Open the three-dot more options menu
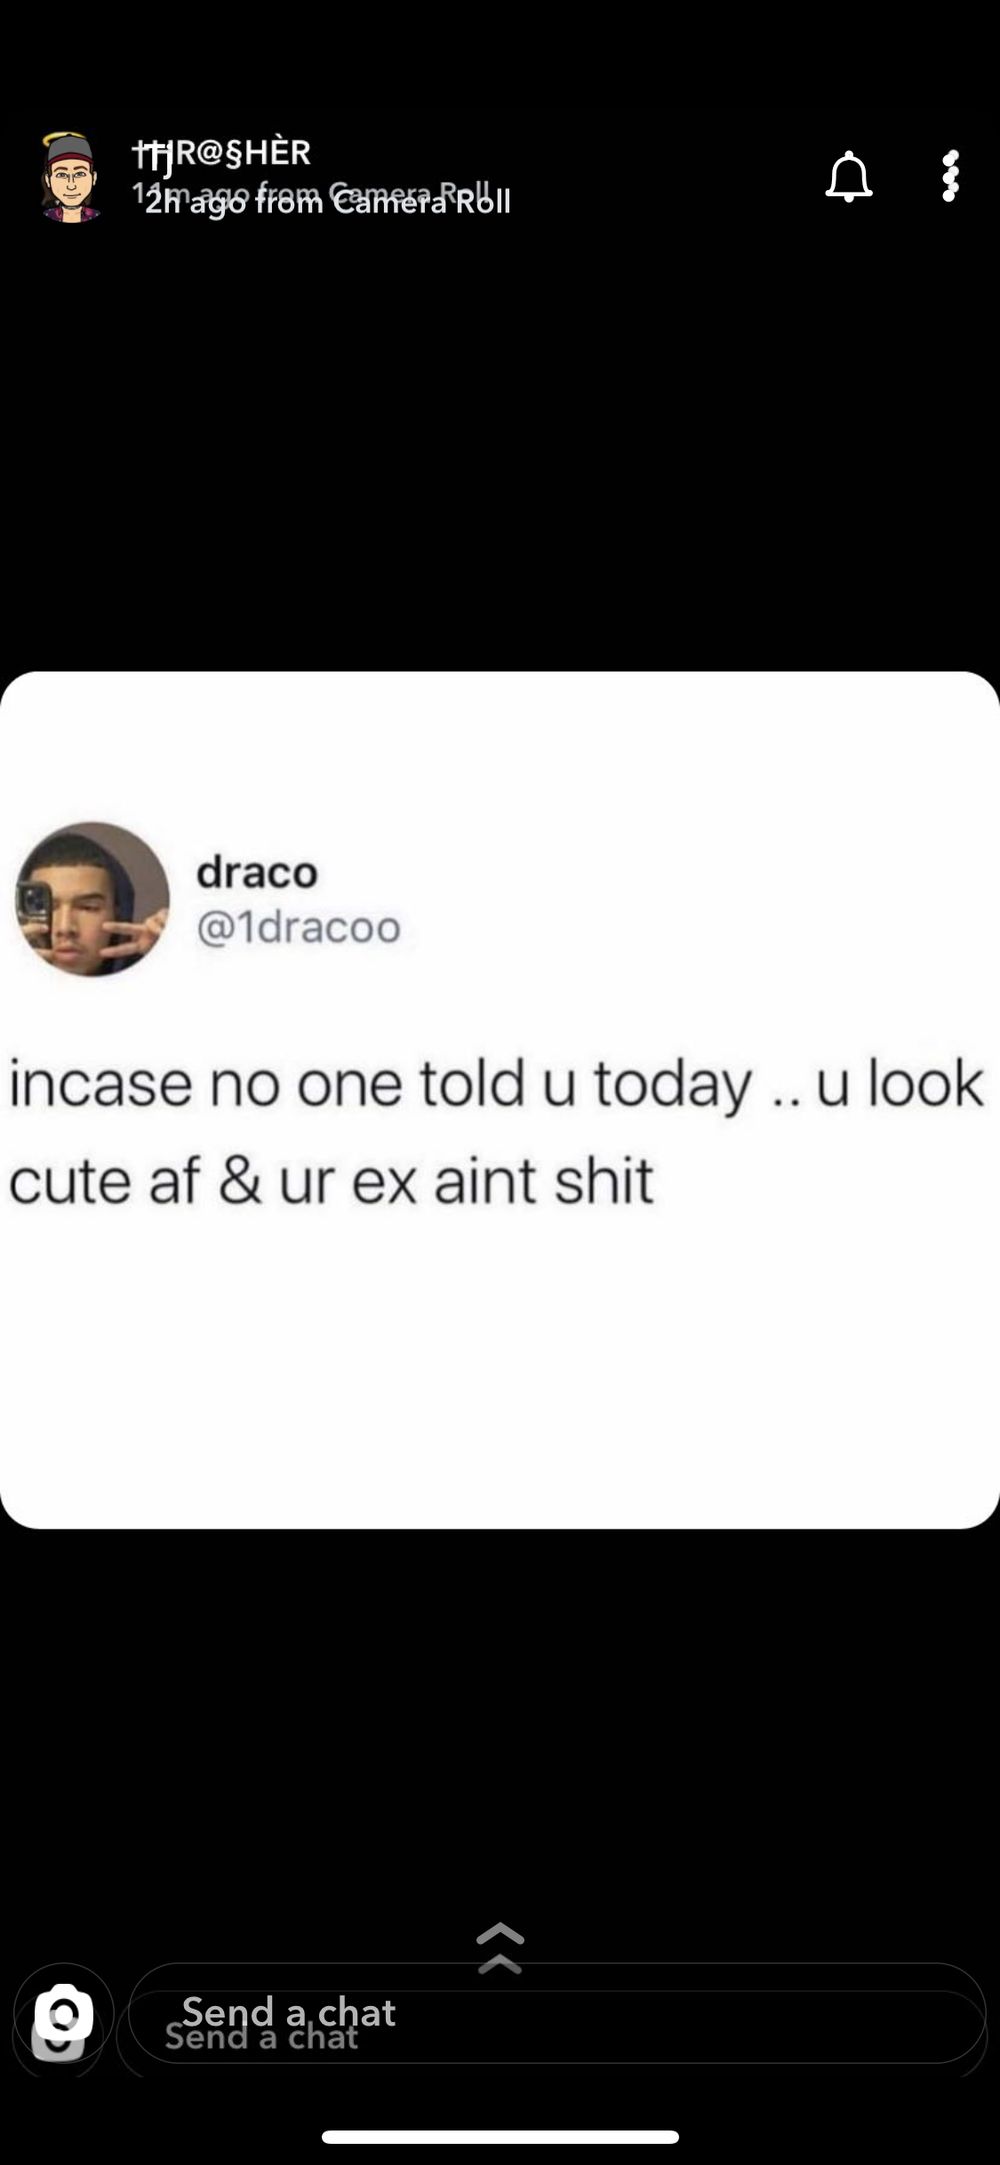Viewport: 1000px width, 2165px height. 950,177
